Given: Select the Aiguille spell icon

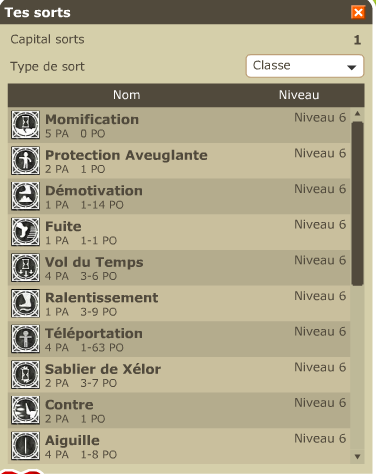Looking at the screenshot, I should coord(25,446).
